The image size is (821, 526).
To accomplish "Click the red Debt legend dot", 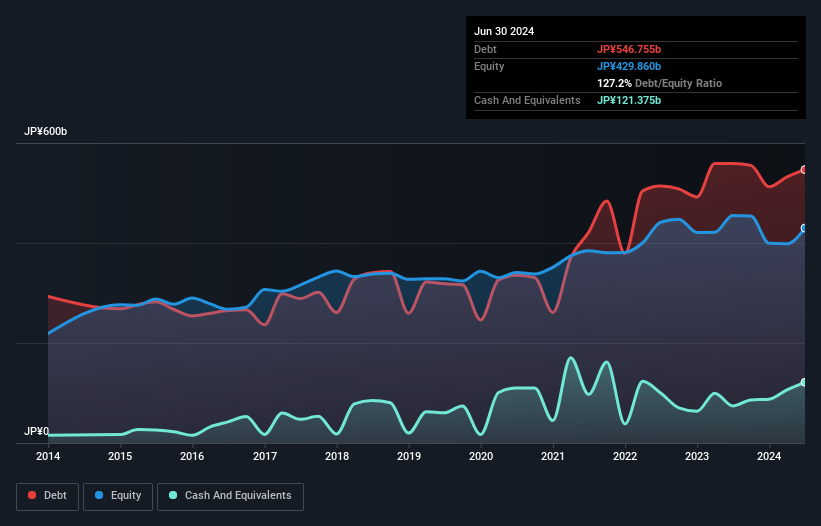I will tap(32, 495).
